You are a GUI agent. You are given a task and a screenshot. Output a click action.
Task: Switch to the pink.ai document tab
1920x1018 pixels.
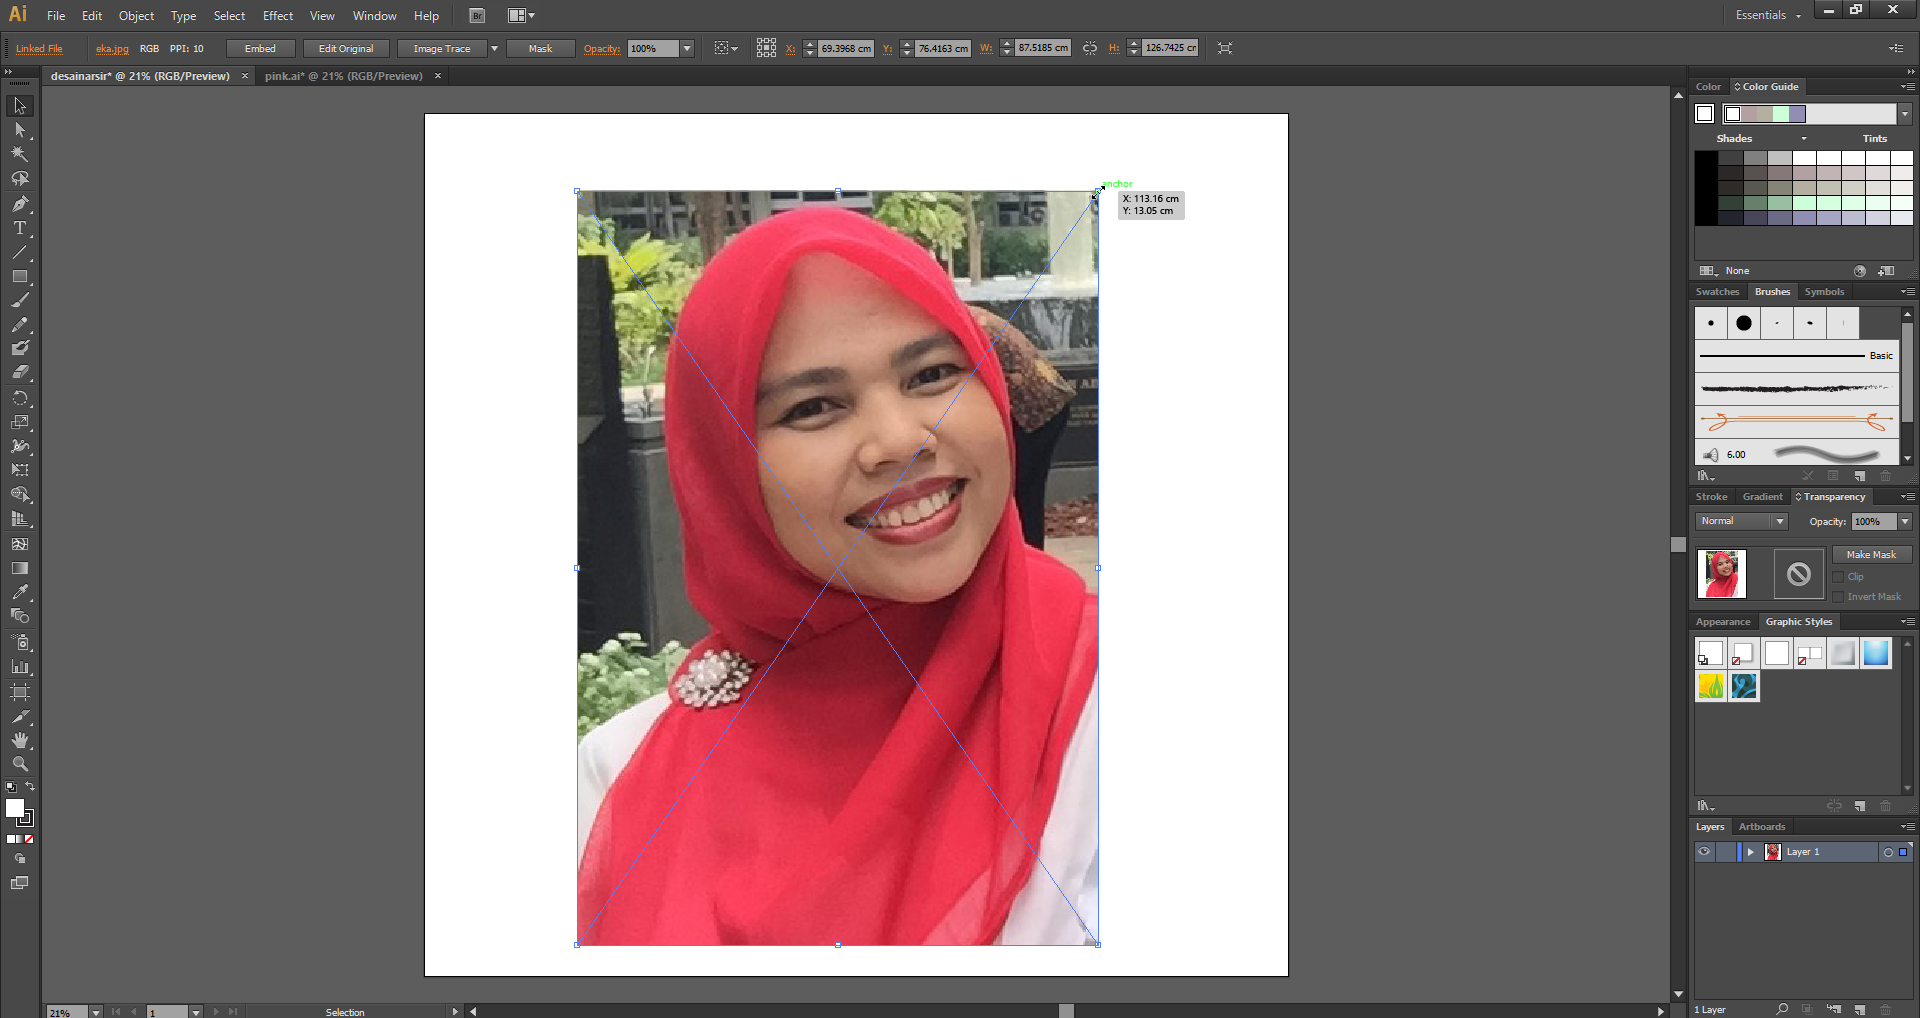coord(343,76)
